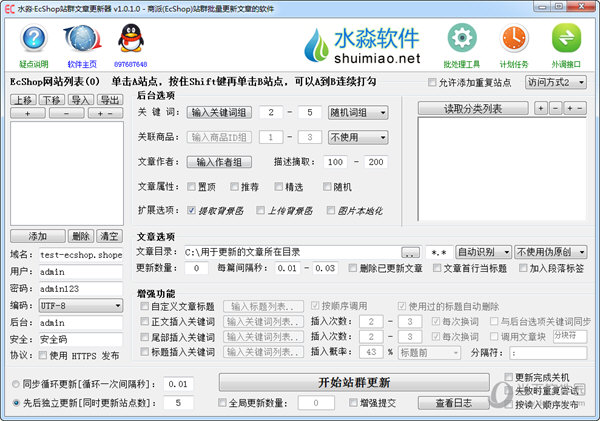Viewport: 600px width, 421px height.
Task: Open the 访问方式2 dropdown
Action: [556, 82]
